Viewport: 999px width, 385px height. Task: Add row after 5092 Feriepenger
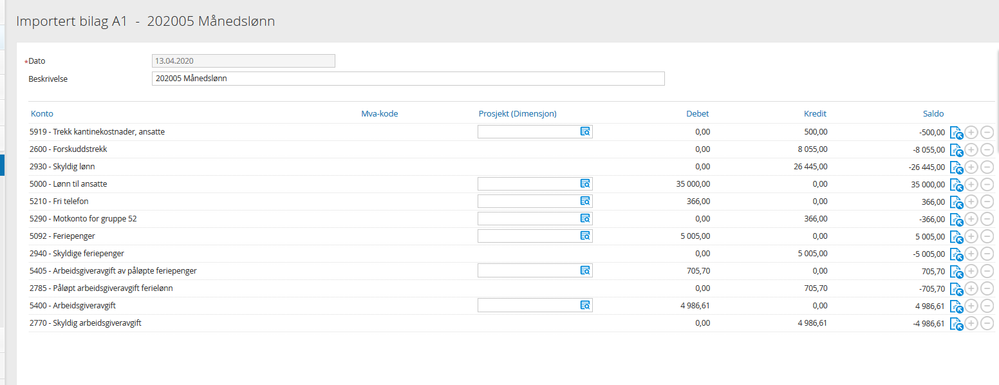tap(971, 237)
